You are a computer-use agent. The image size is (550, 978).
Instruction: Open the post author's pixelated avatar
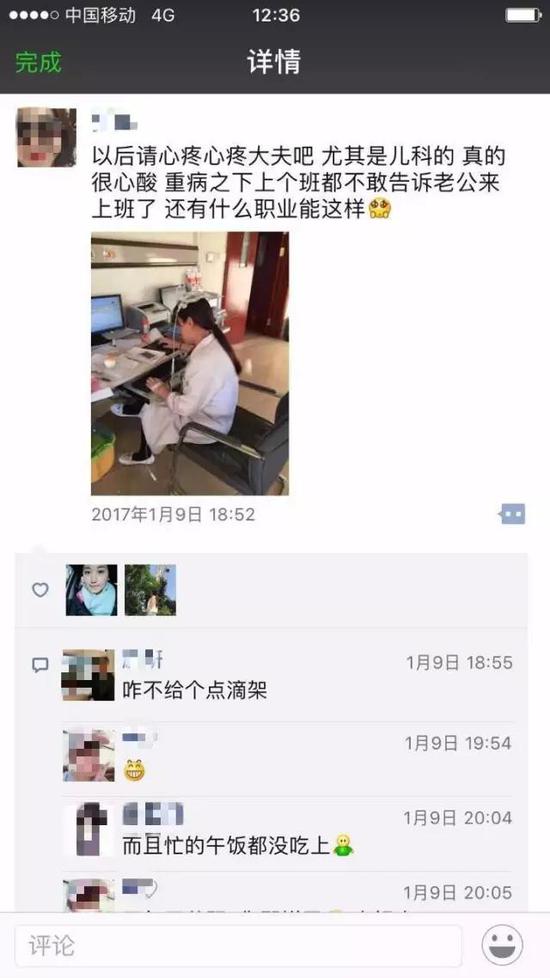tap(46, 137)
